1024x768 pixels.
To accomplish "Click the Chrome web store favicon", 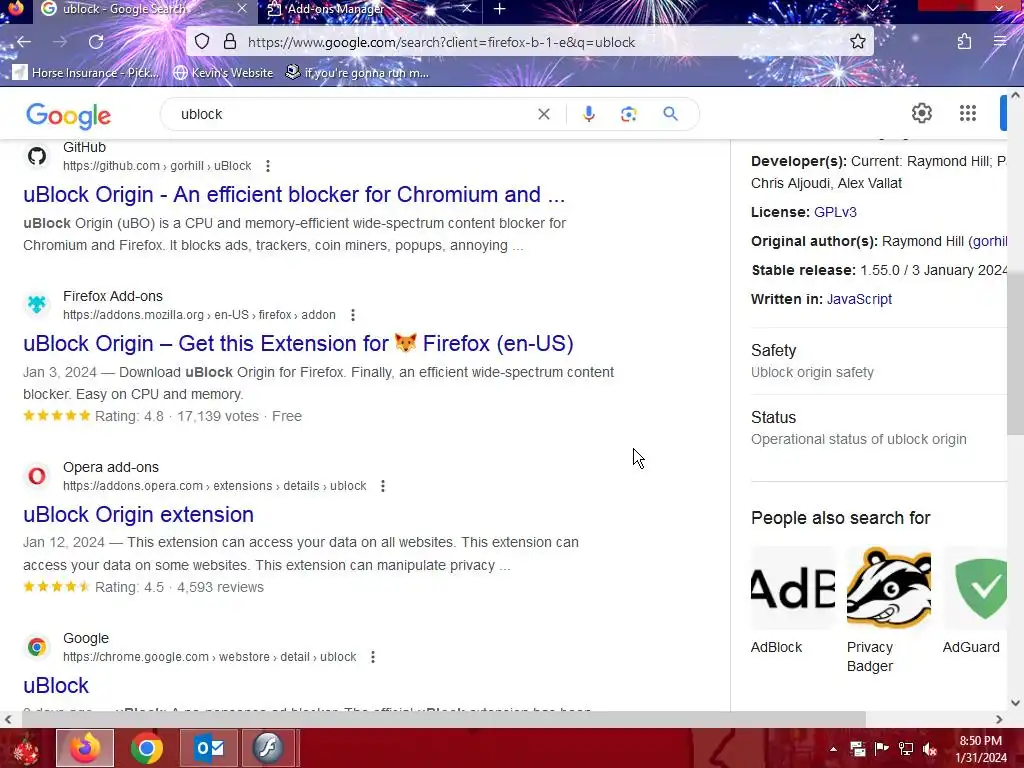I will 37,647.
